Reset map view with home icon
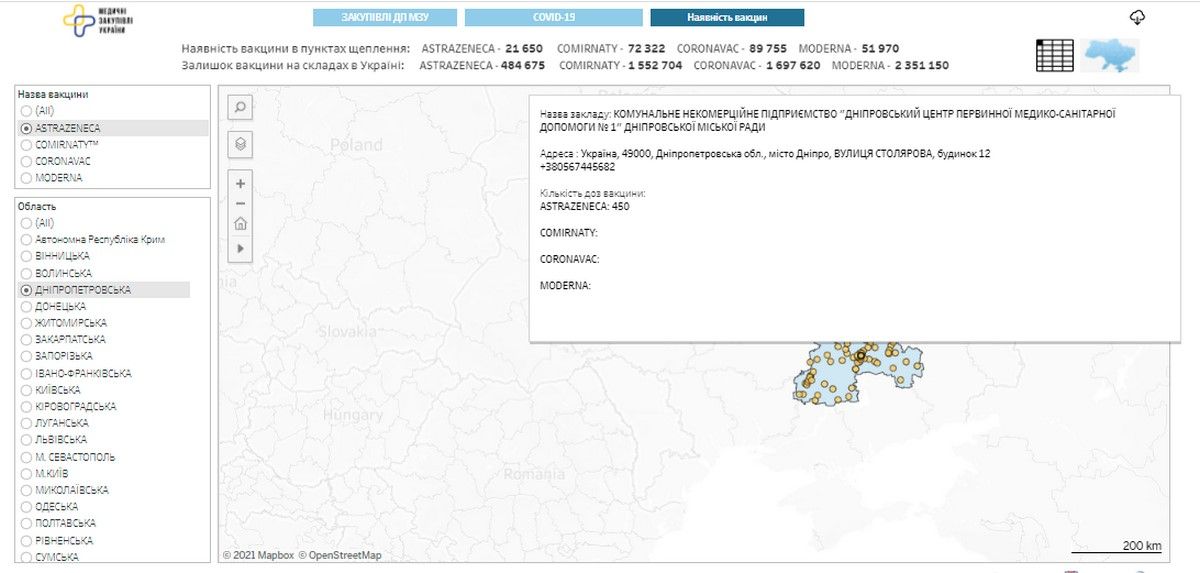This screenshot has height=573, width=1200. click(x=240, y=224)
